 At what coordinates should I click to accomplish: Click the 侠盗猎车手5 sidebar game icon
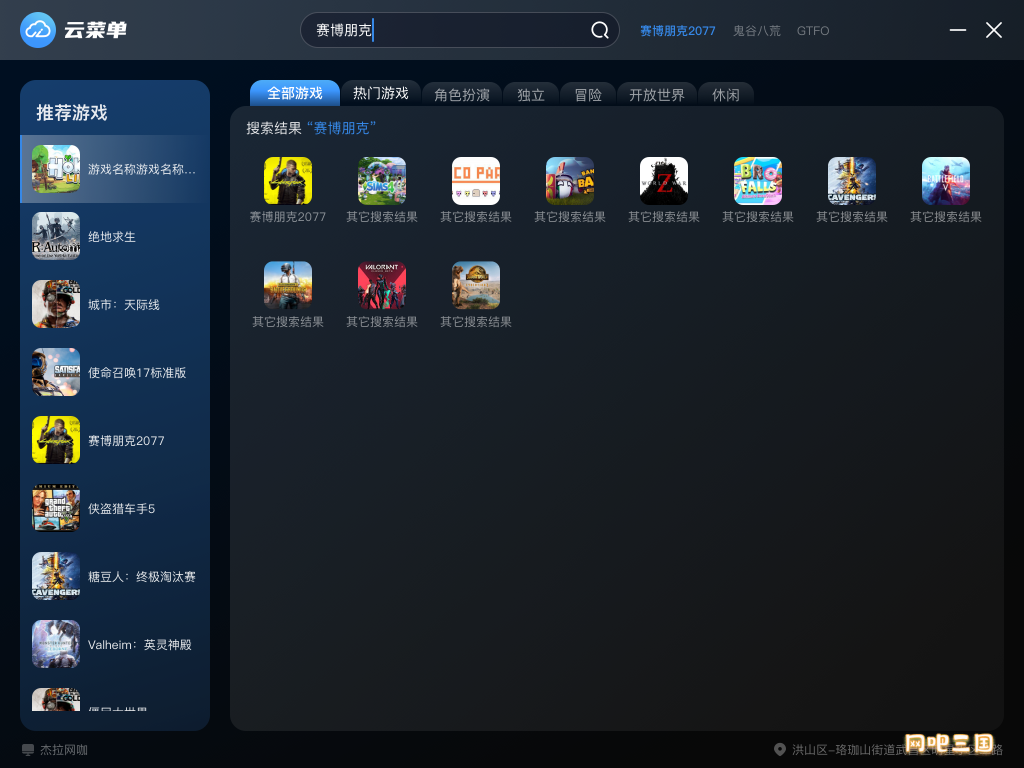tap(56, 508)
